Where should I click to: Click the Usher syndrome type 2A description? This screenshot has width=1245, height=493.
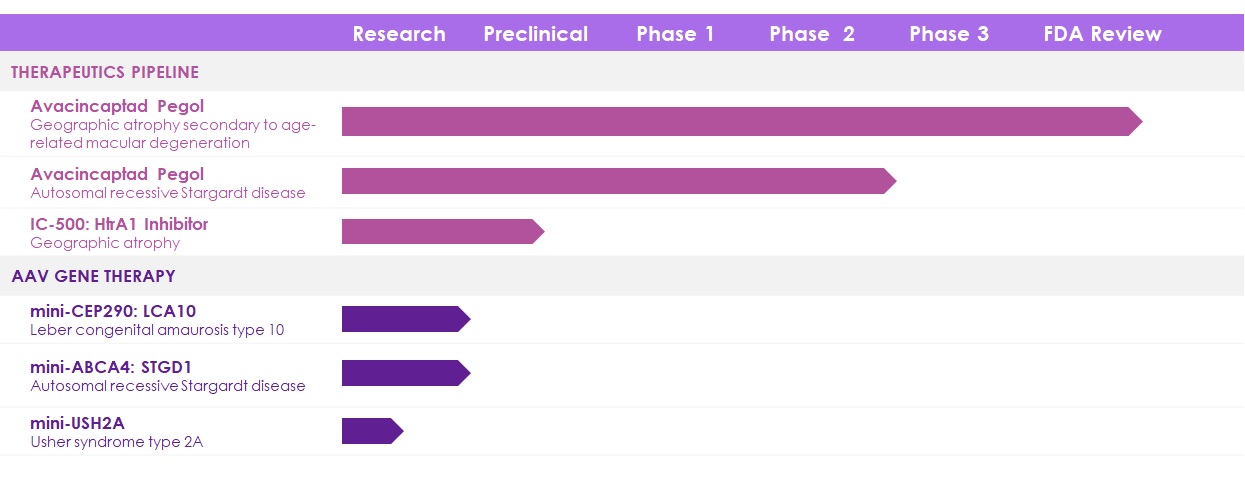116,442
